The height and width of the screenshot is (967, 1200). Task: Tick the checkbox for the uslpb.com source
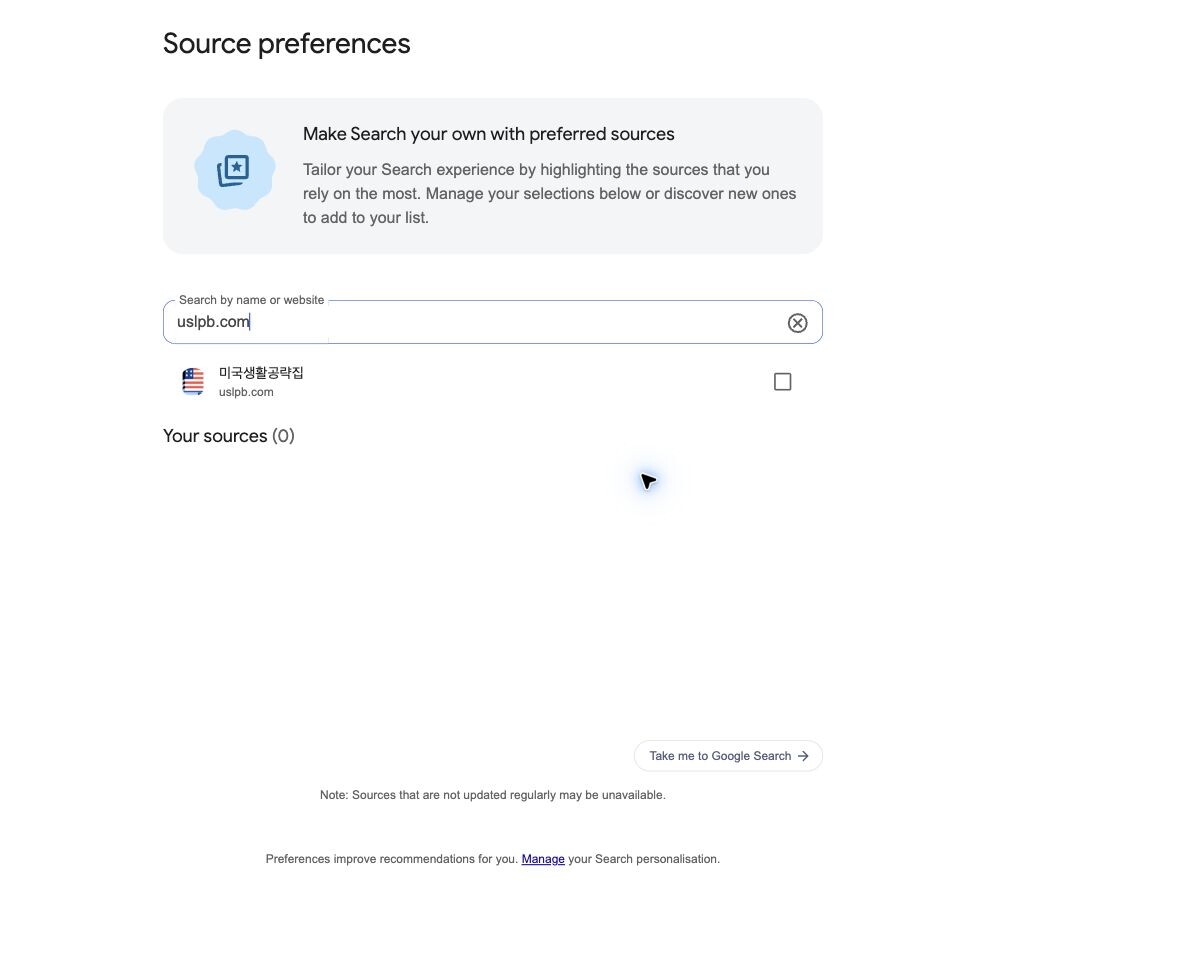pyautogui.click(x=783, y=382)
